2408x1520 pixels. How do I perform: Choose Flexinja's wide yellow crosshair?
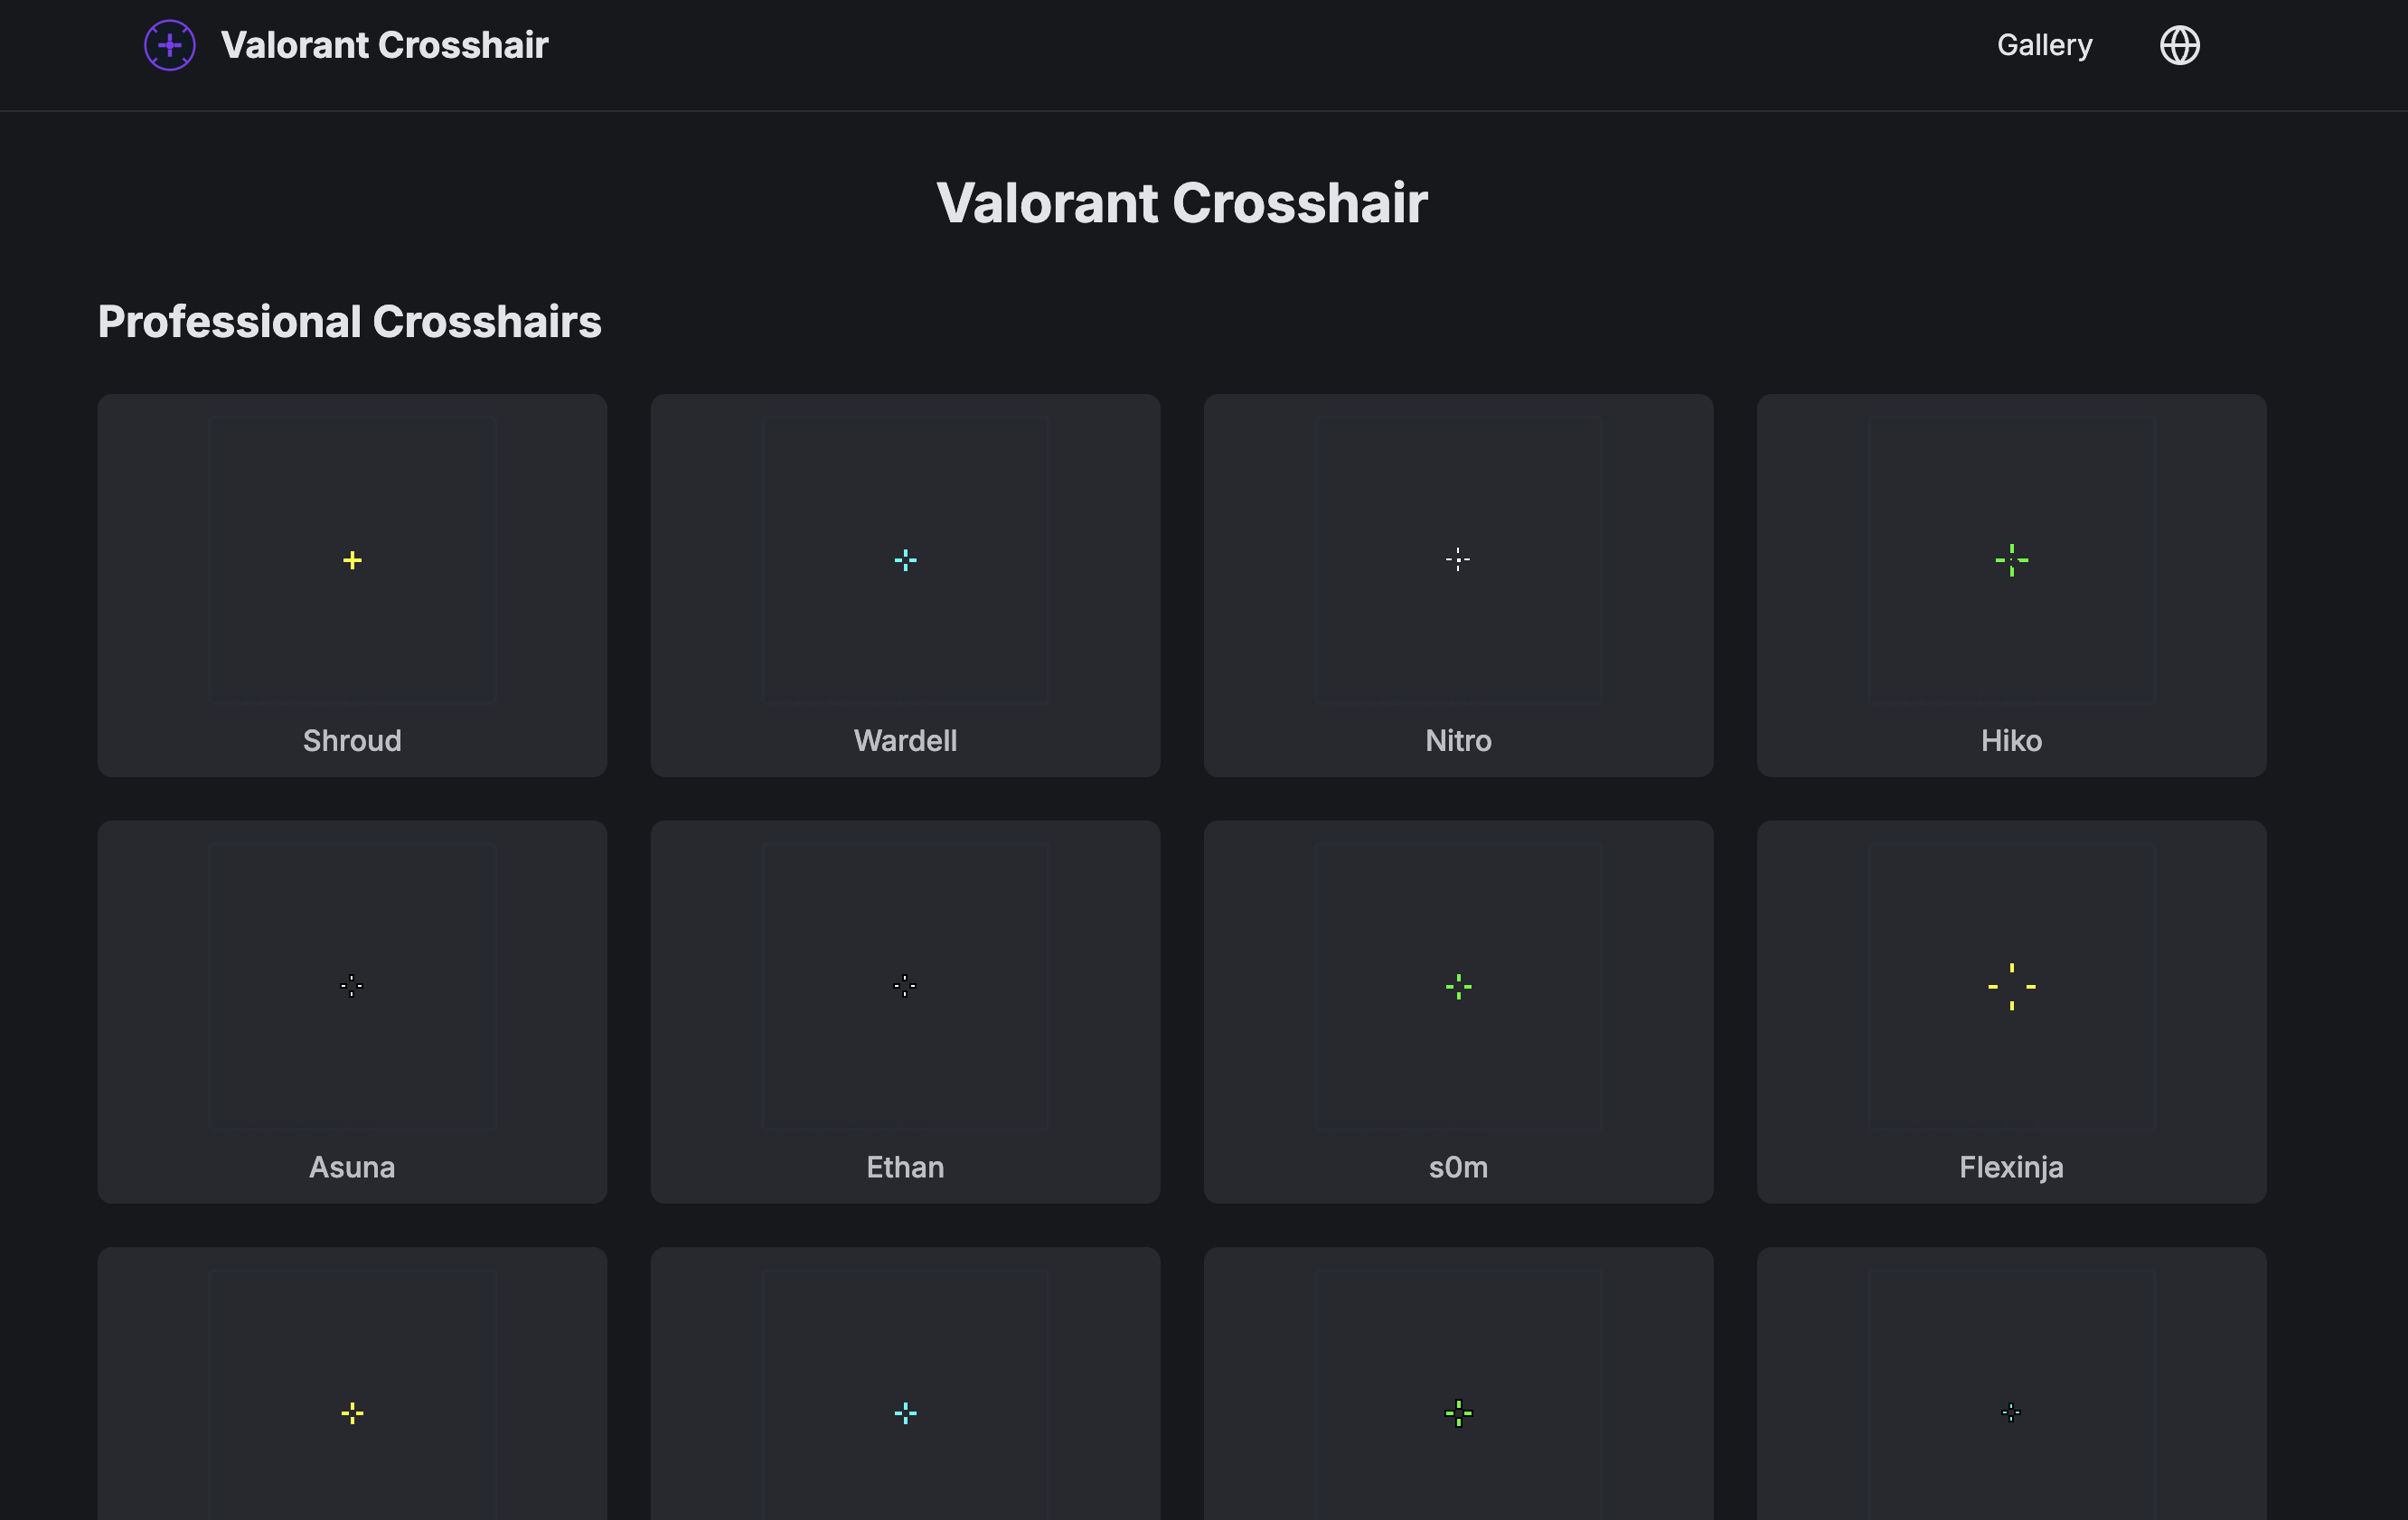point(2011,987)
